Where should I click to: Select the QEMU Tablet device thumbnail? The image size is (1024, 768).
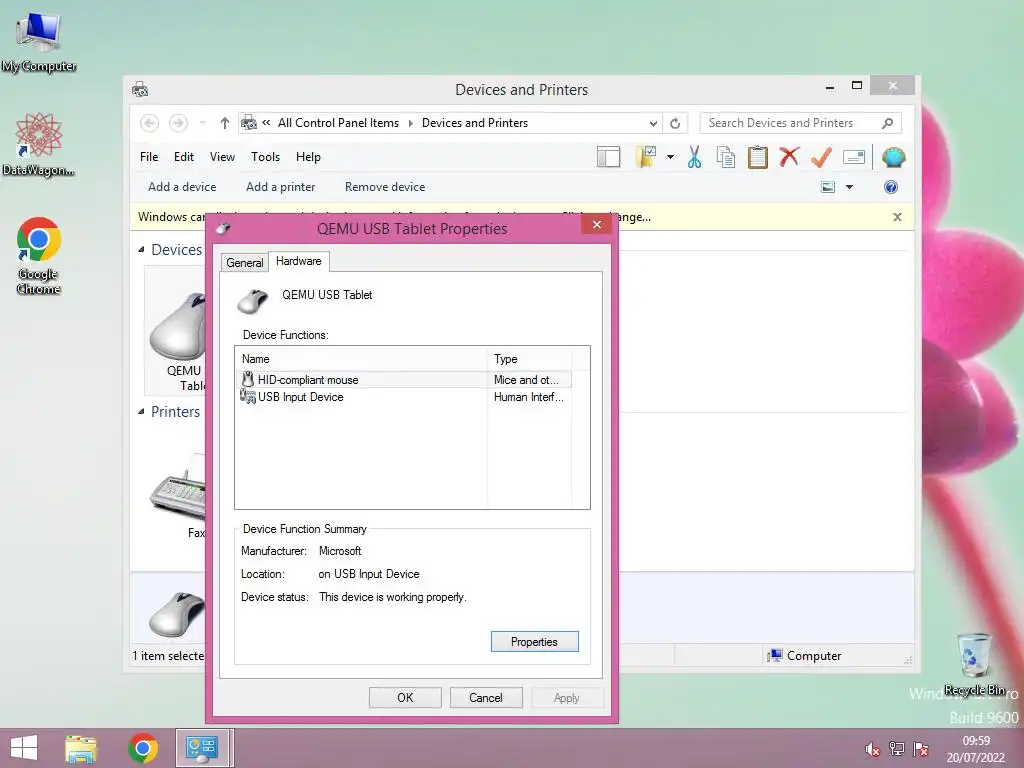(x=177, y=332)
